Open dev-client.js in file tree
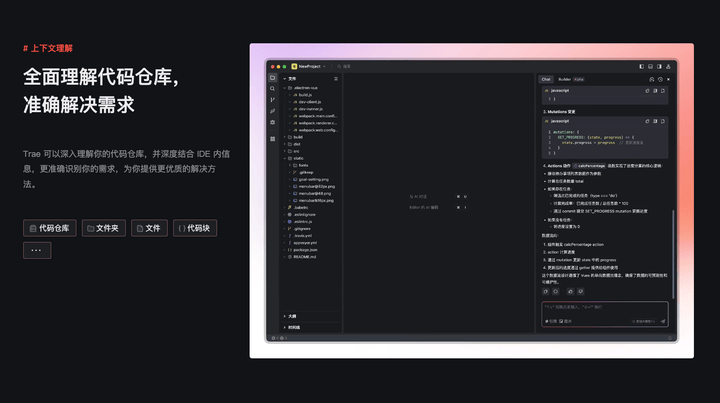 coord(309,102)
